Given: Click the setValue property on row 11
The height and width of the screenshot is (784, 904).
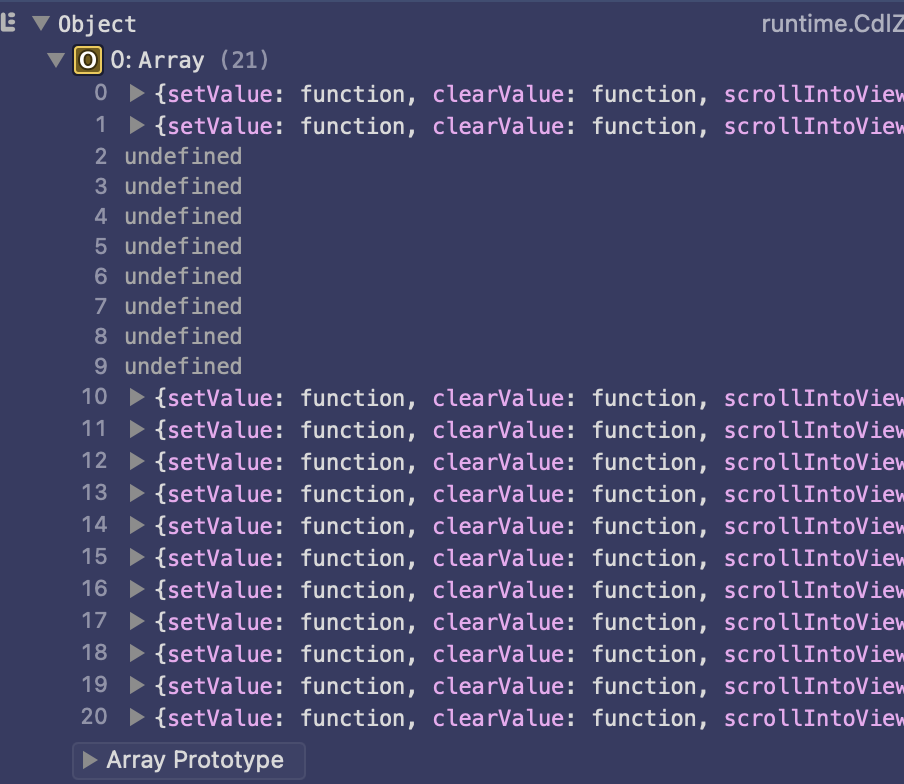Looking at the screenshot, I should 219,430.
